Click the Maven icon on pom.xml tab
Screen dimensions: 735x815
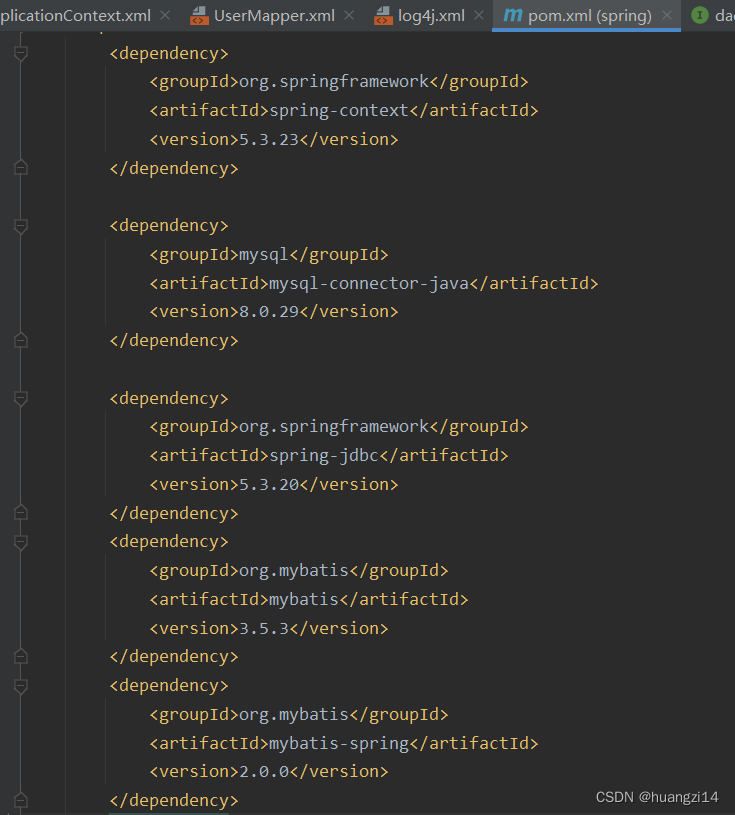point(512,15)
